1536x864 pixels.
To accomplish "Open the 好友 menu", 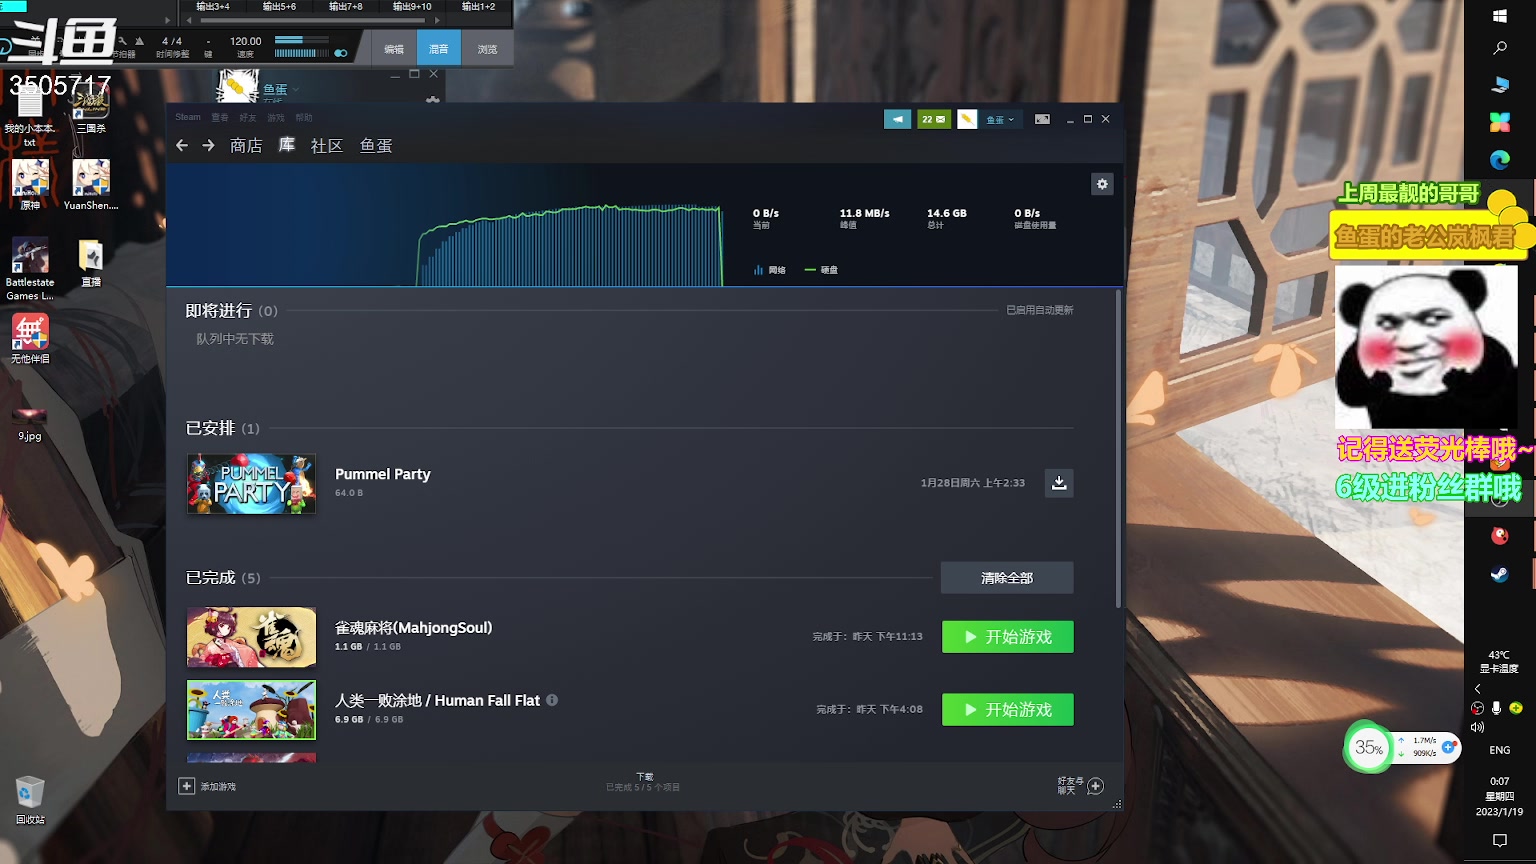I will [x=248, y=117].
